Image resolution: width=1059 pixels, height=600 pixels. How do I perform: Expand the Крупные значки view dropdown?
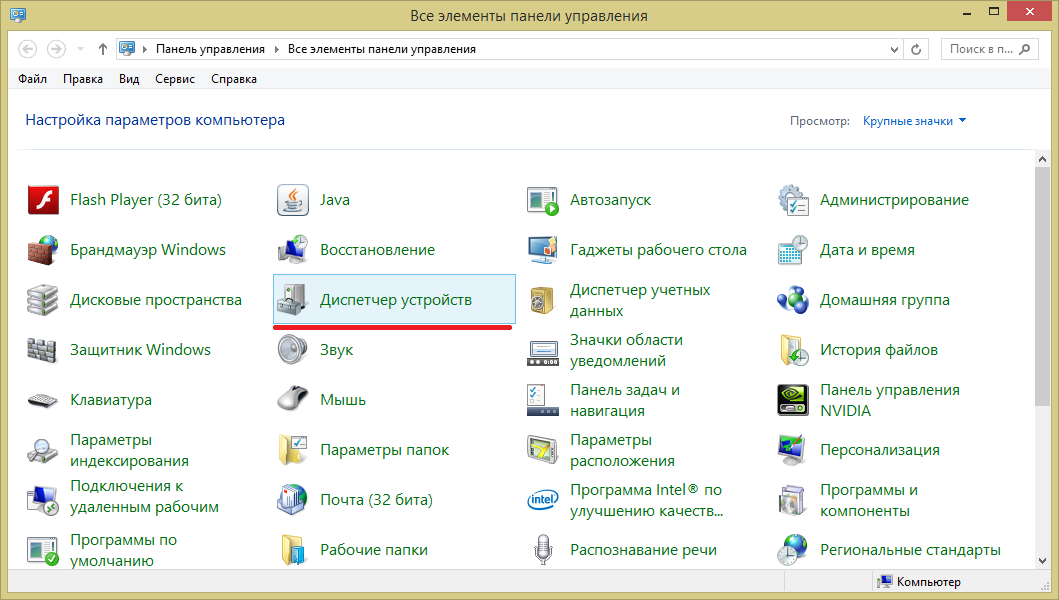pos(914,121)
